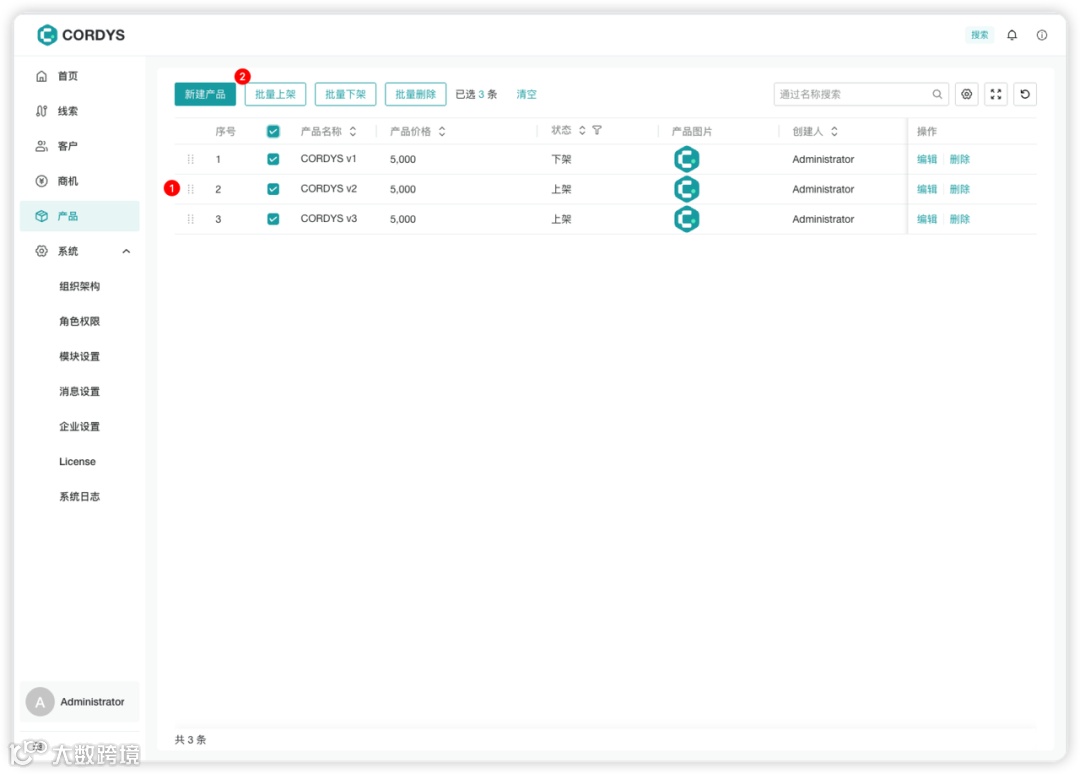Click the CORDYS logo icon

click(47, 34)
